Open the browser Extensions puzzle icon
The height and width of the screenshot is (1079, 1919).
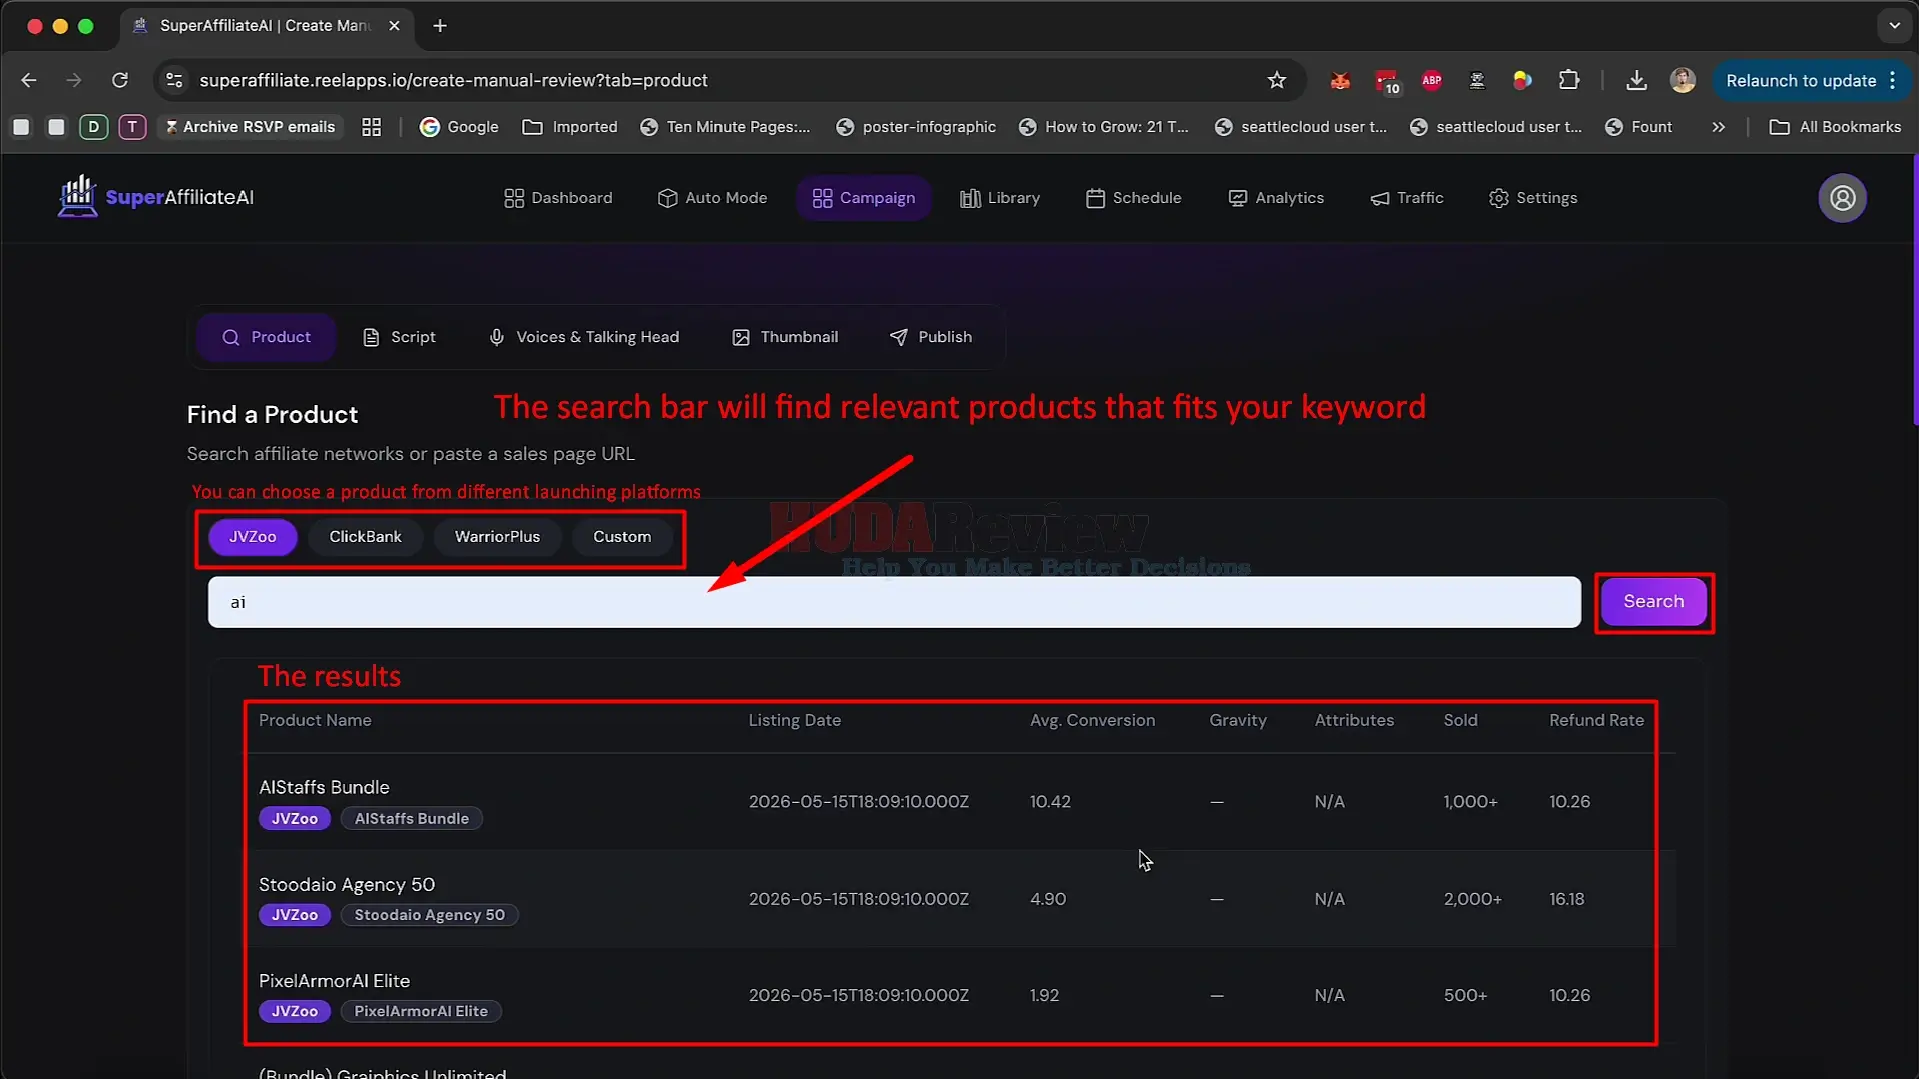pyautogui.click(x=1568, y=80)
